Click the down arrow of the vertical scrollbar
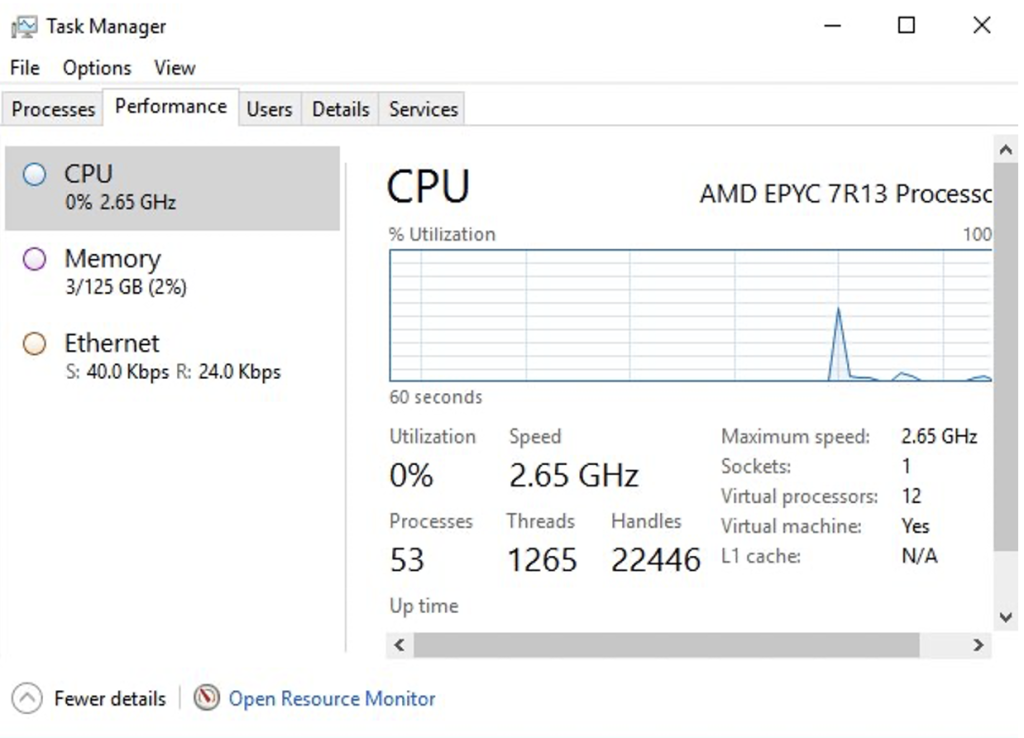 (x=1006, y=617)
